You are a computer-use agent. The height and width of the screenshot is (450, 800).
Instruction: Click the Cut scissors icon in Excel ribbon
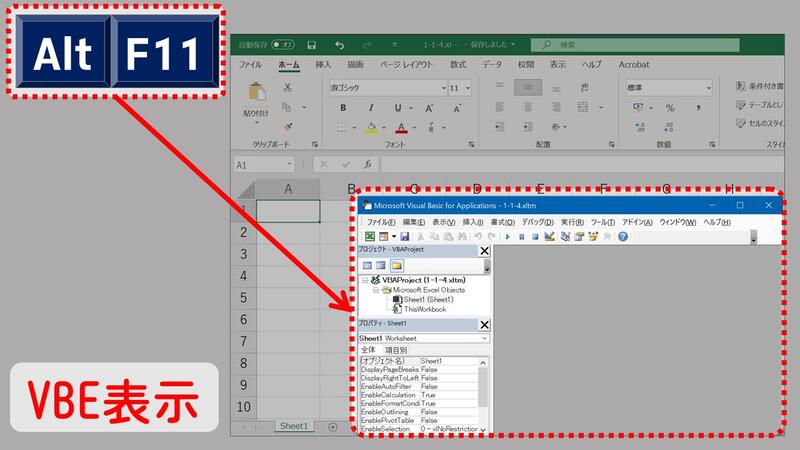tap(288, 87)
